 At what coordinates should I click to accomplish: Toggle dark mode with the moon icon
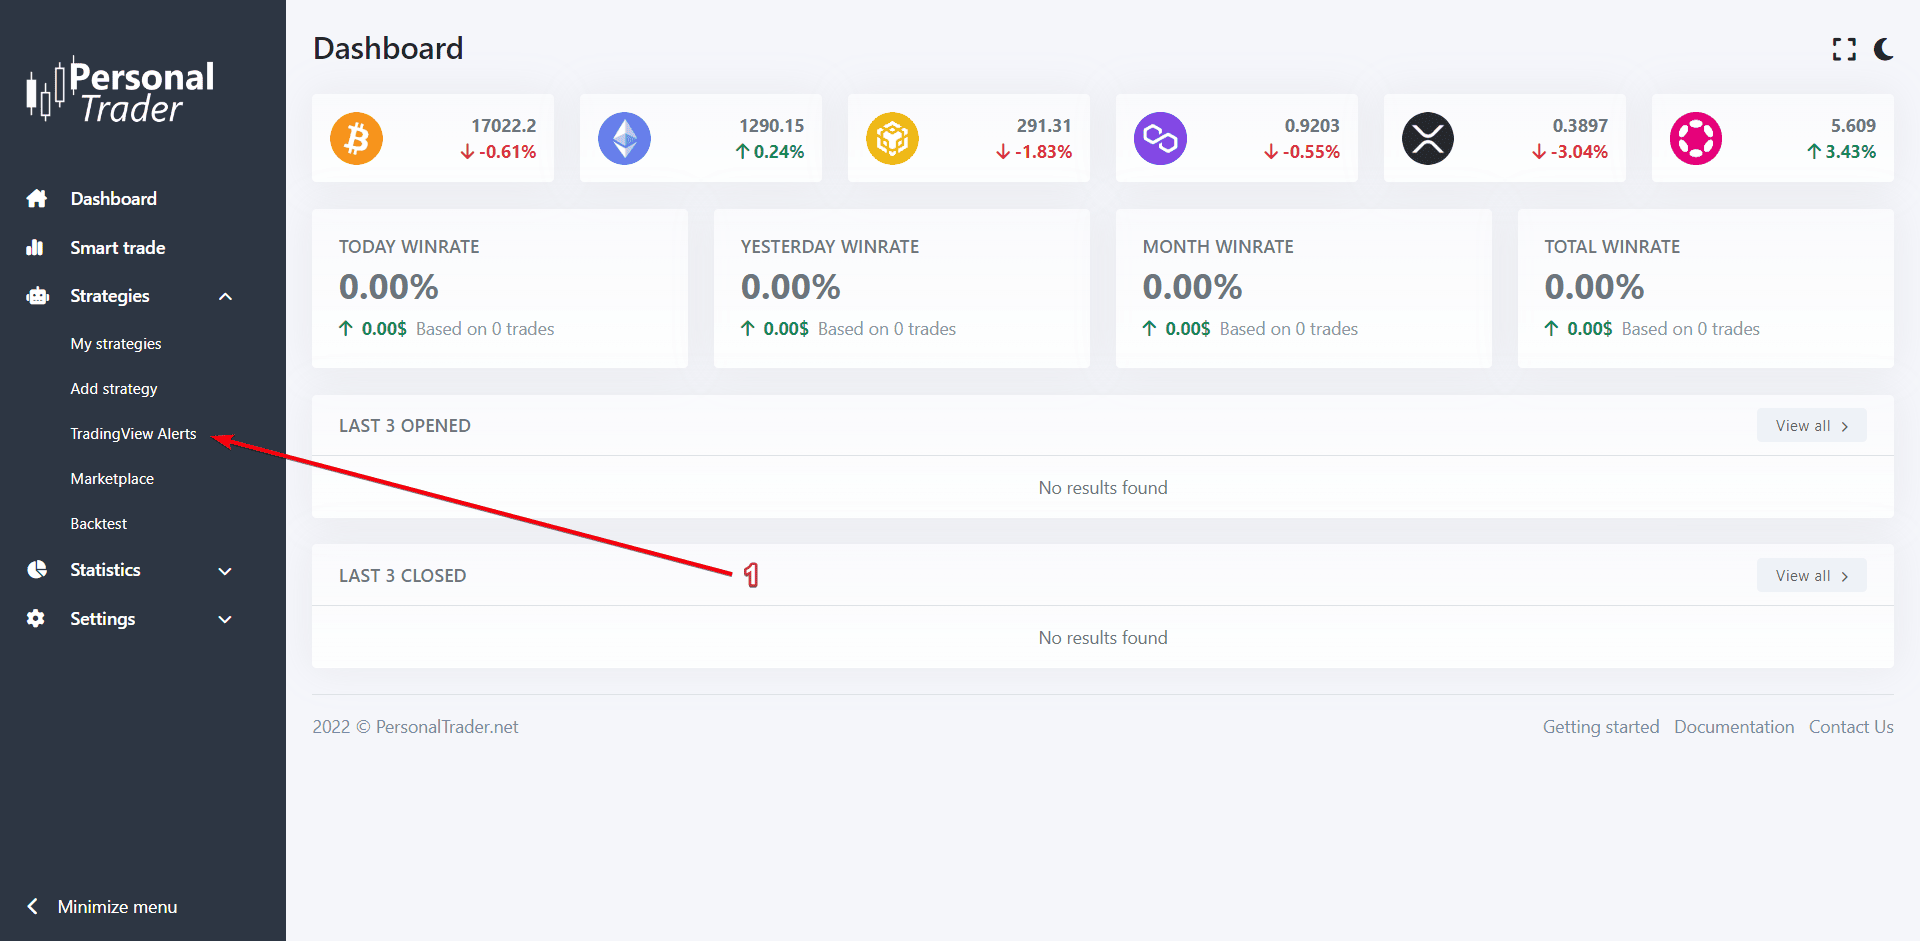click(1884, 49)
